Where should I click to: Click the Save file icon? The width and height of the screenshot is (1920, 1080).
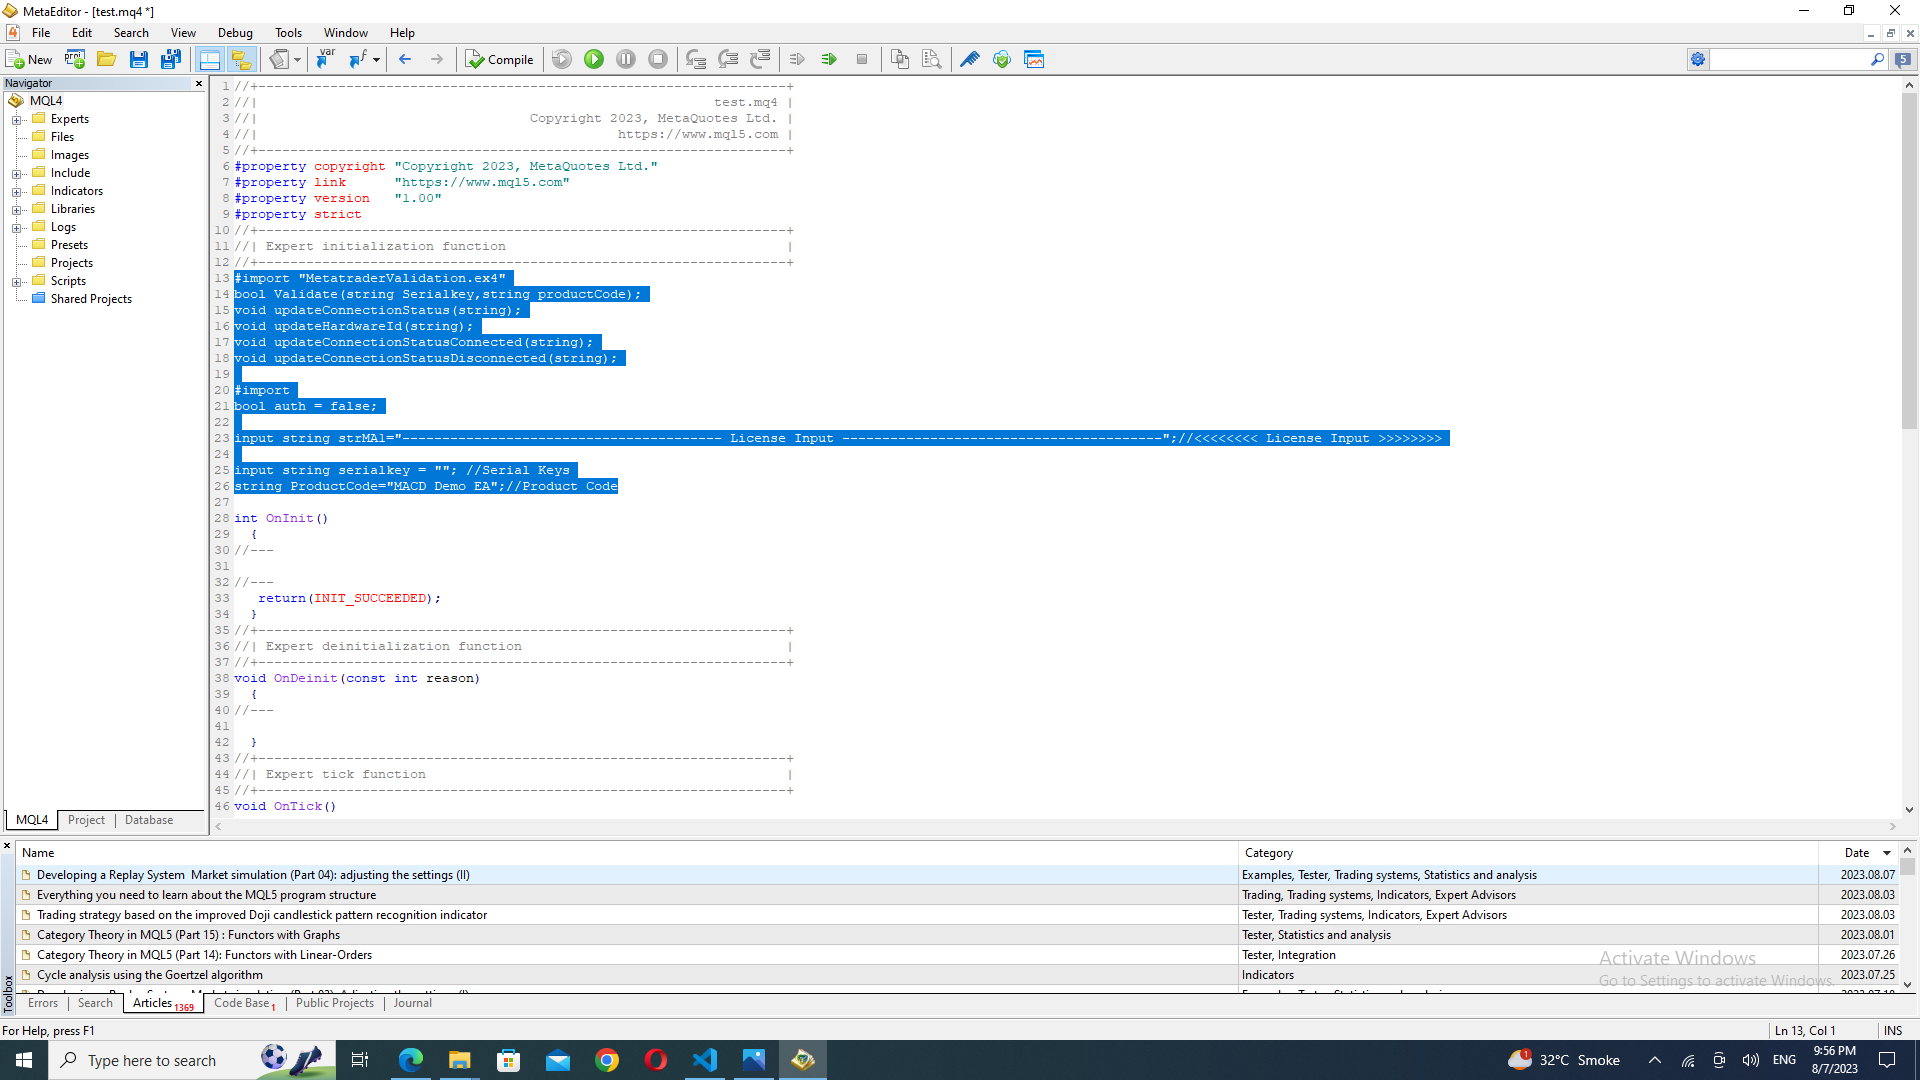point(137,58)
